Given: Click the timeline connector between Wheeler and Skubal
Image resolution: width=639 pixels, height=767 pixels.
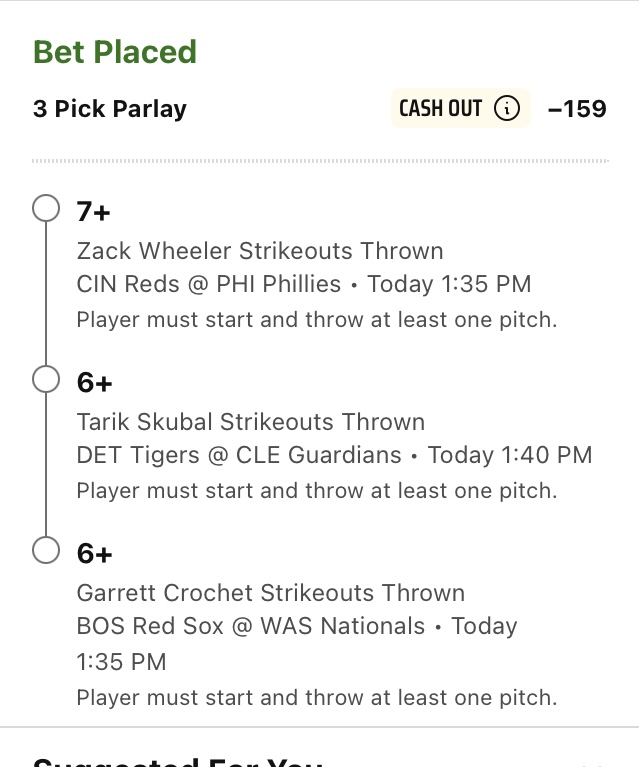Looking at the screenshot, I should 46,293.
